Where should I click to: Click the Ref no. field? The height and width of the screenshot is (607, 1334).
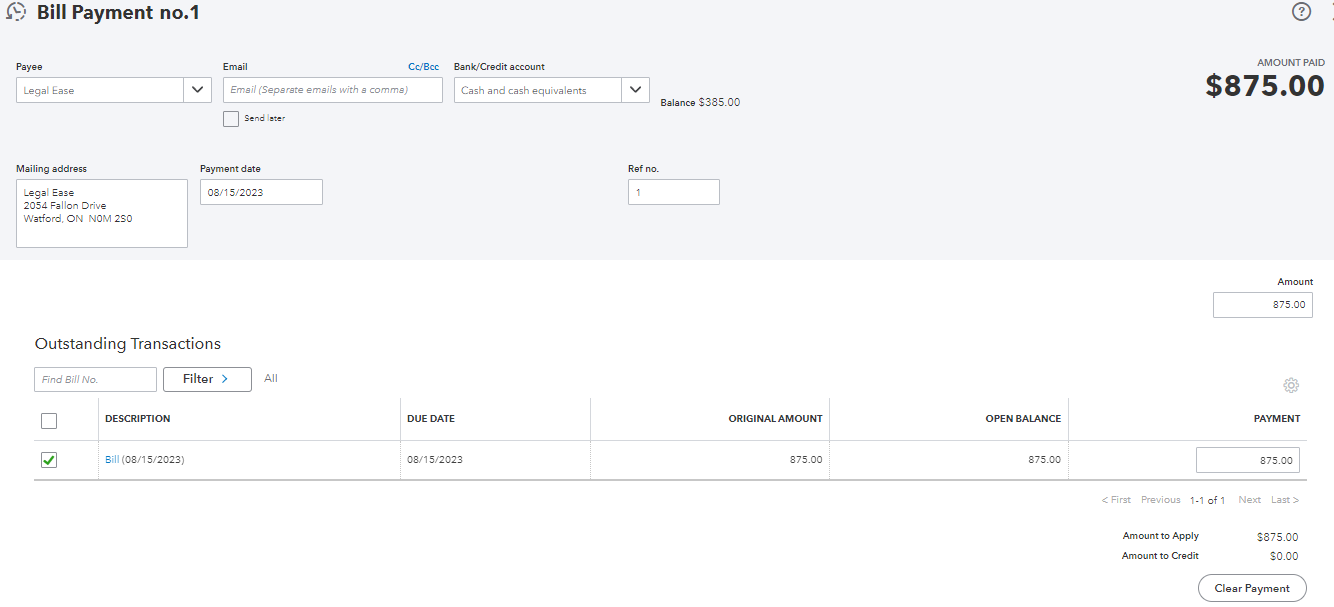pyautogui.click(x=674, y=192)
